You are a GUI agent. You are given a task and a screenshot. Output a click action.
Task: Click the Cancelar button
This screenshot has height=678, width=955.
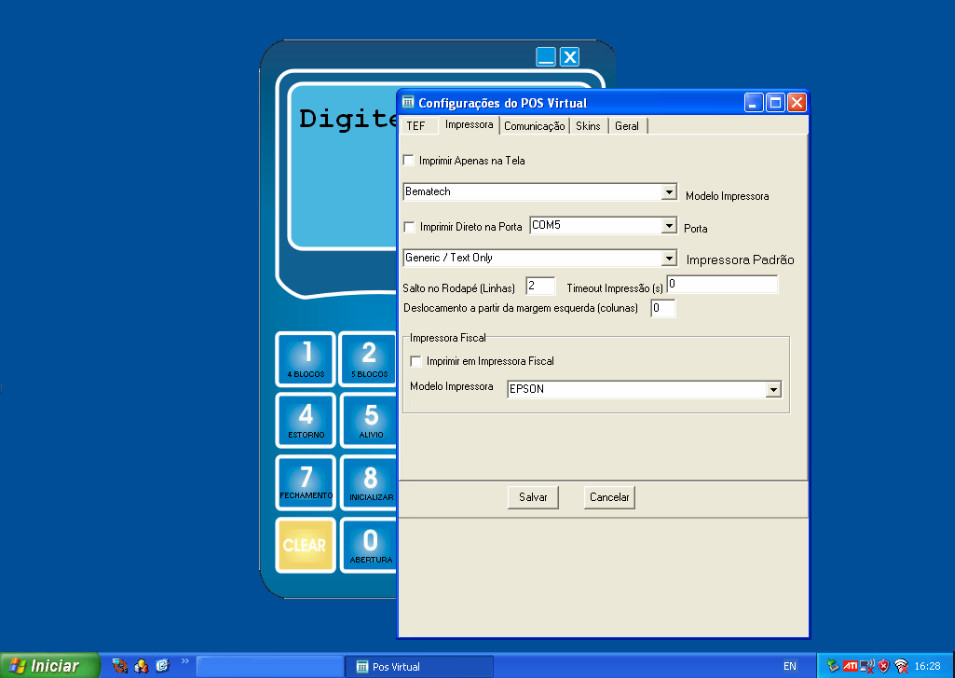[609, 497]
